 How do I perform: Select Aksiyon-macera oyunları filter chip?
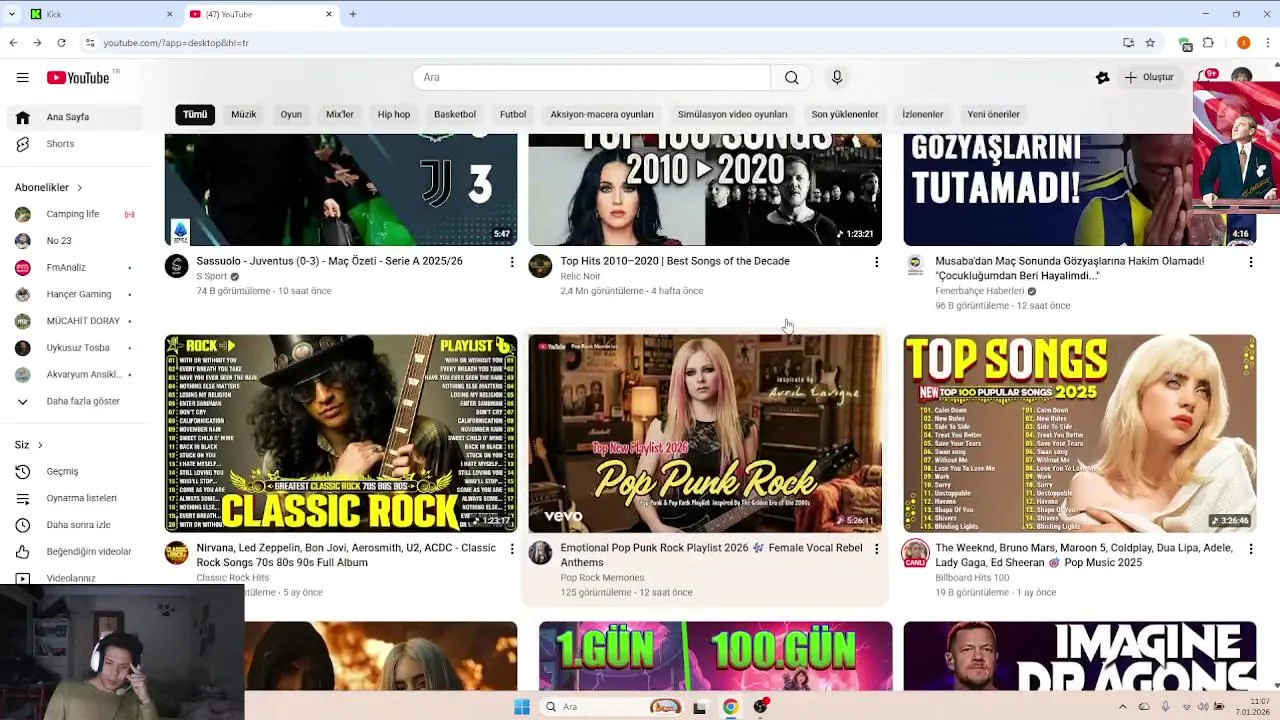602,114
